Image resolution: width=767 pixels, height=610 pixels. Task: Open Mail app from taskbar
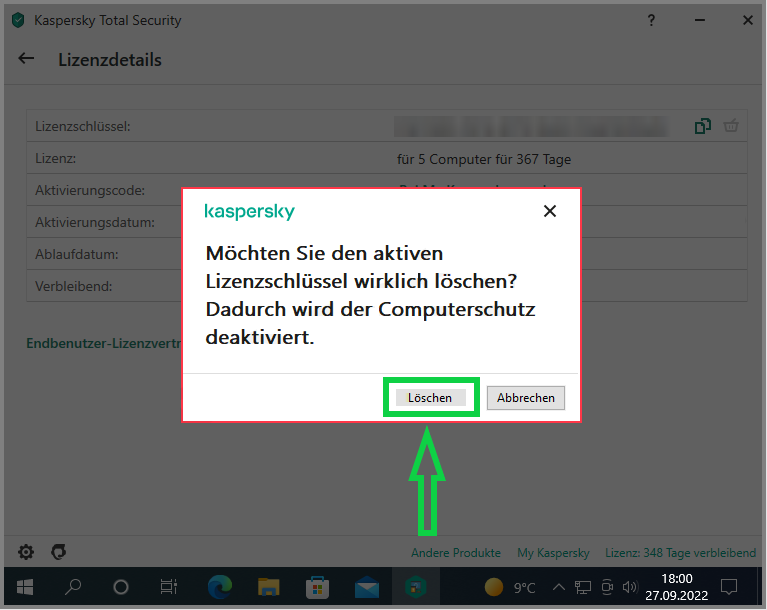pos(366,587)
